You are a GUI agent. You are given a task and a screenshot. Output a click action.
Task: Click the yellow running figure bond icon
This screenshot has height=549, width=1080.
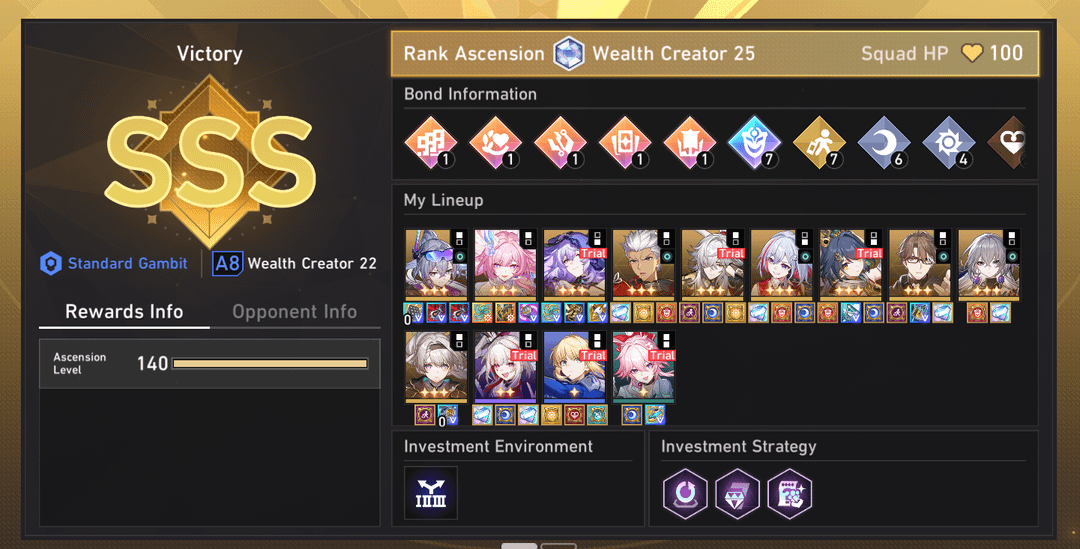tap(819, 143)
